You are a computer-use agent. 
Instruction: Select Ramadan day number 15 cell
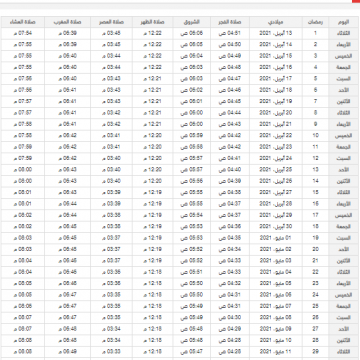(x=315, y=192)
